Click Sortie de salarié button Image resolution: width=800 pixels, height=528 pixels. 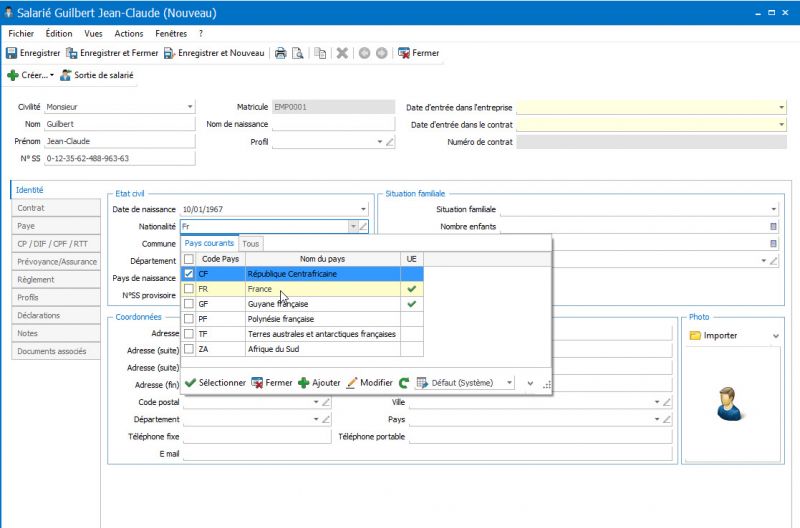point(97,76)
